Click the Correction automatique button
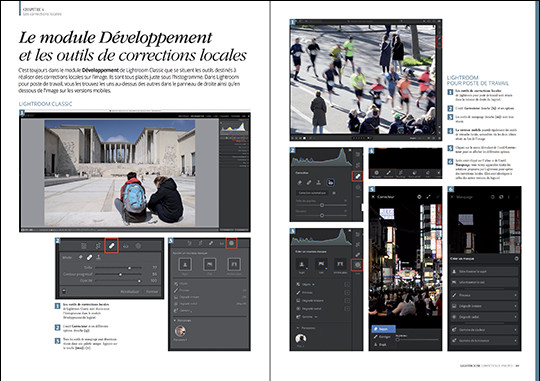Viewport: 540px width, 381px height. (312, 193)
